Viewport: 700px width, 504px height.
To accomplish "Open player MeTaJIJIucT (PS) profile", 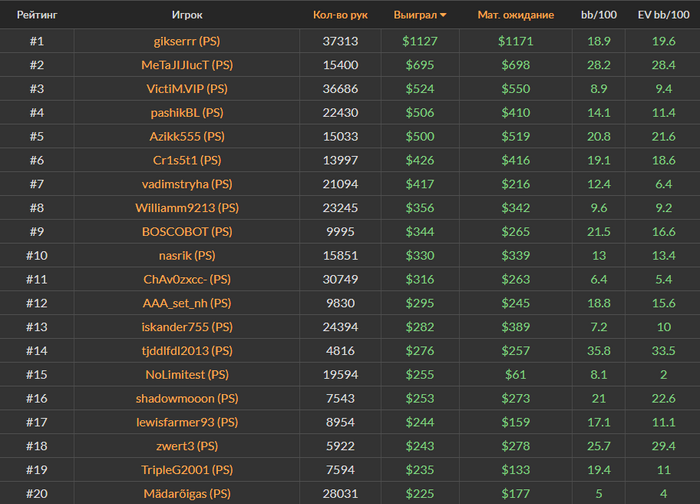I will (x=186, y=65).
